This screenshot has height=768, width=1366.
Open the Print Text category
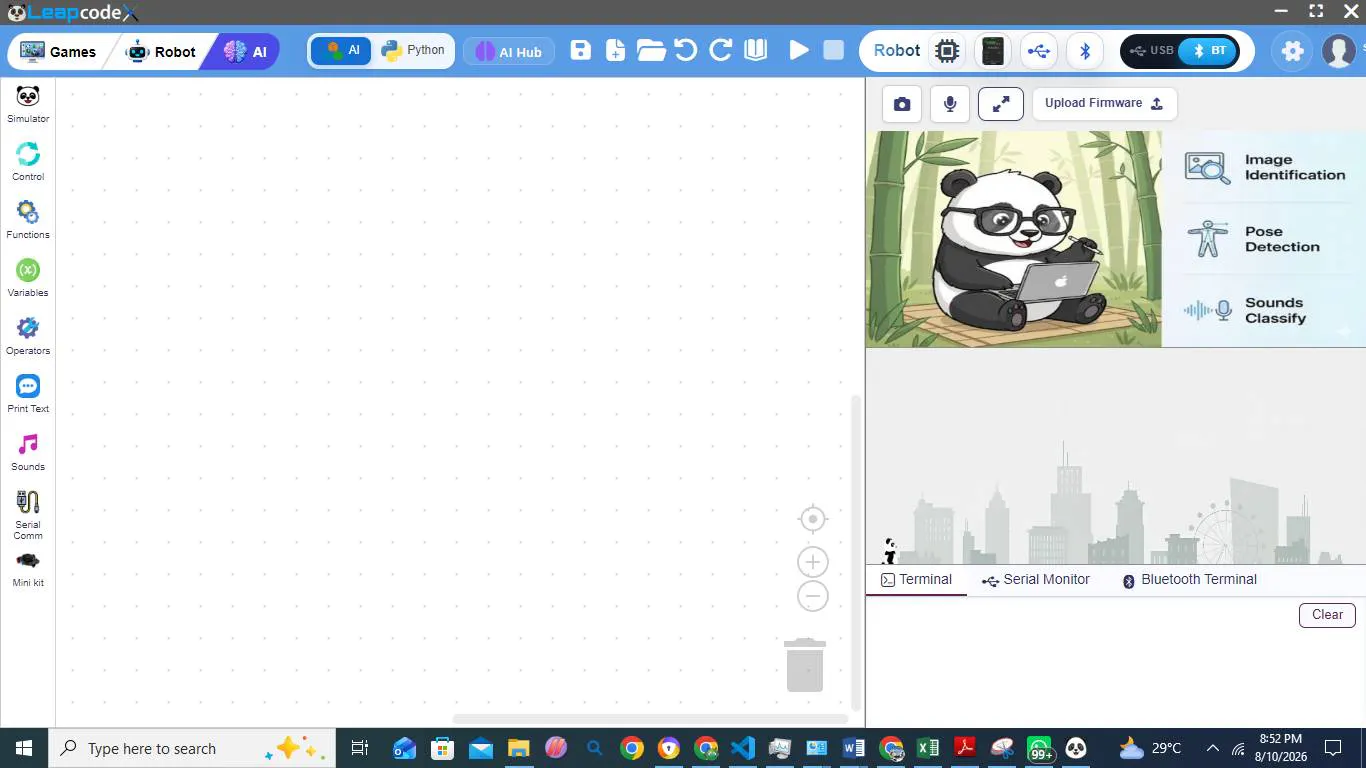click(x=28, y=394)
